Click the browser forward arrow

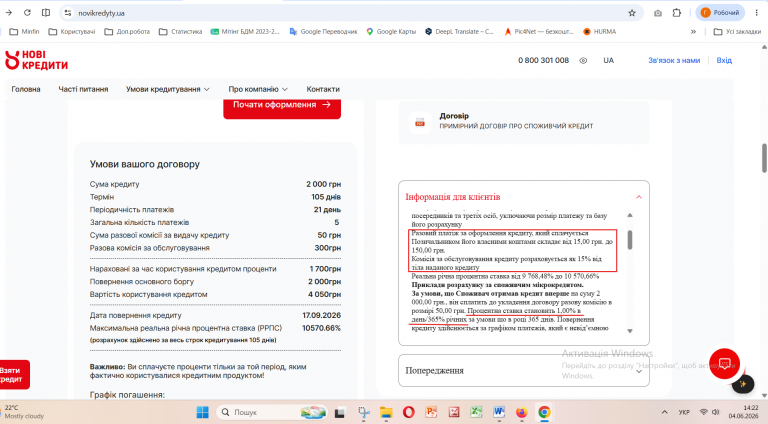coord(9,13)
